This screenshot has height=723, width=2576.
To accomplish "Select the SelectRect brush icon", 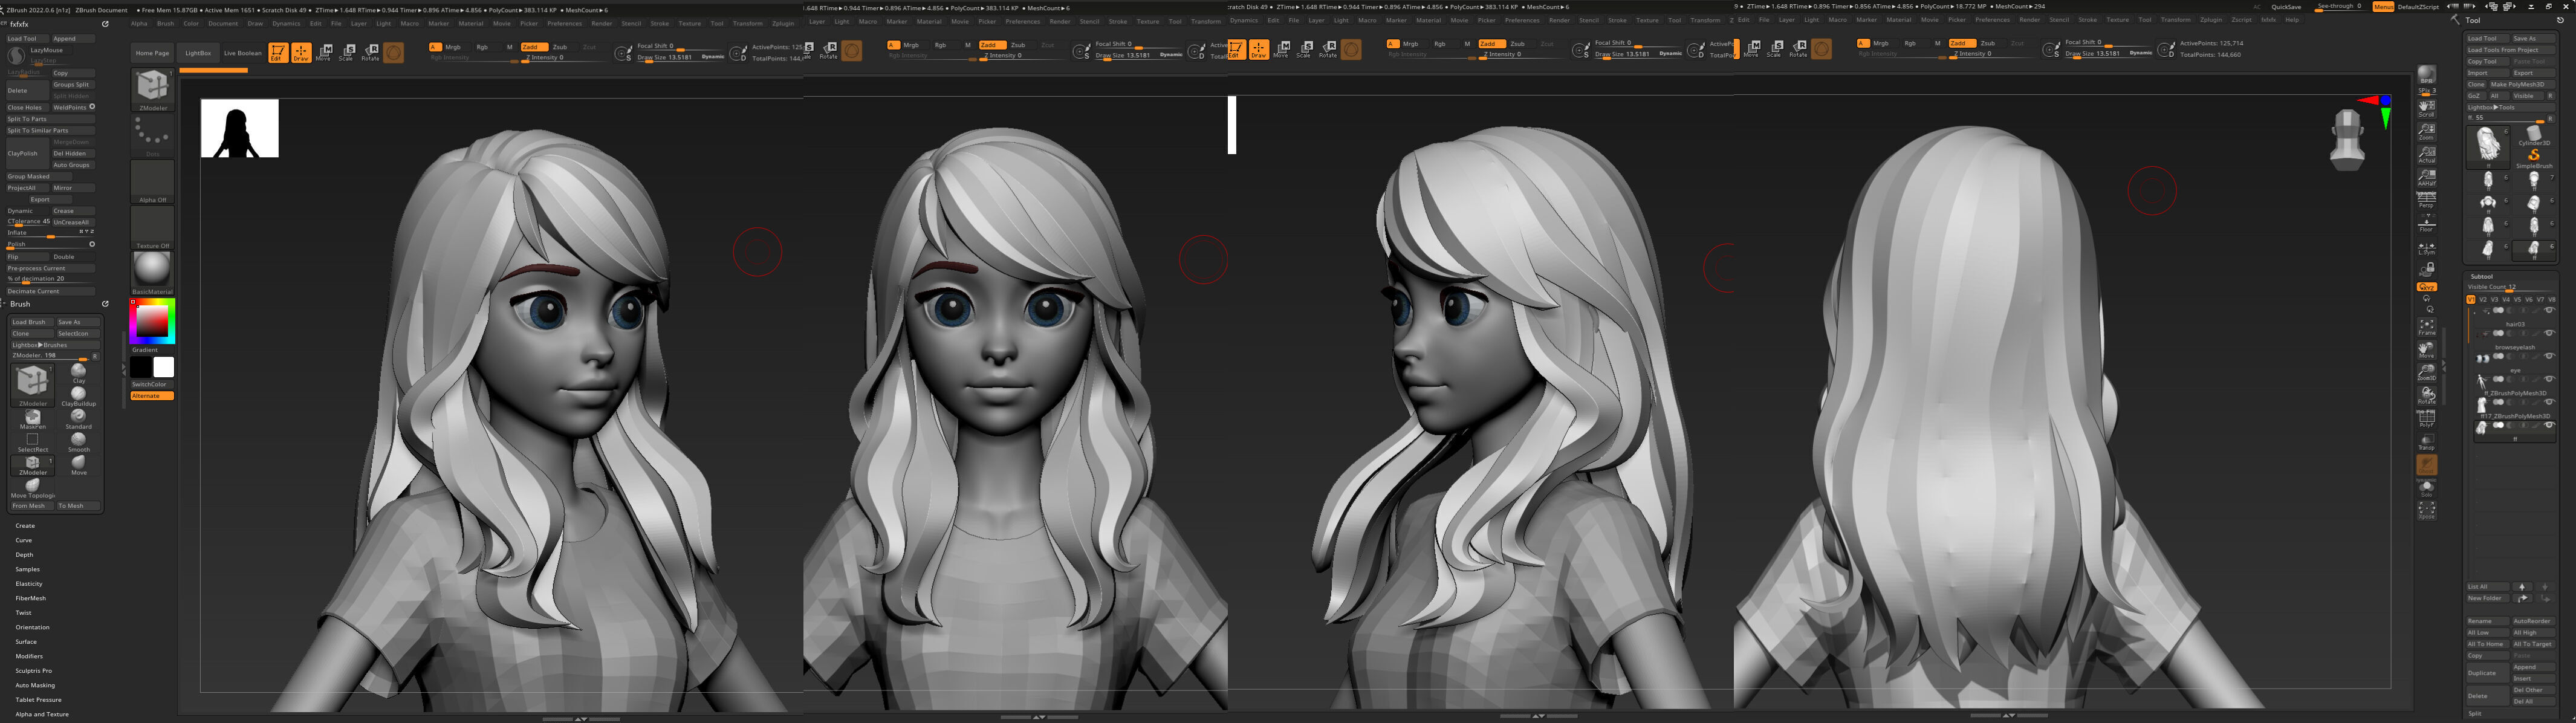I will pos(32,442).
